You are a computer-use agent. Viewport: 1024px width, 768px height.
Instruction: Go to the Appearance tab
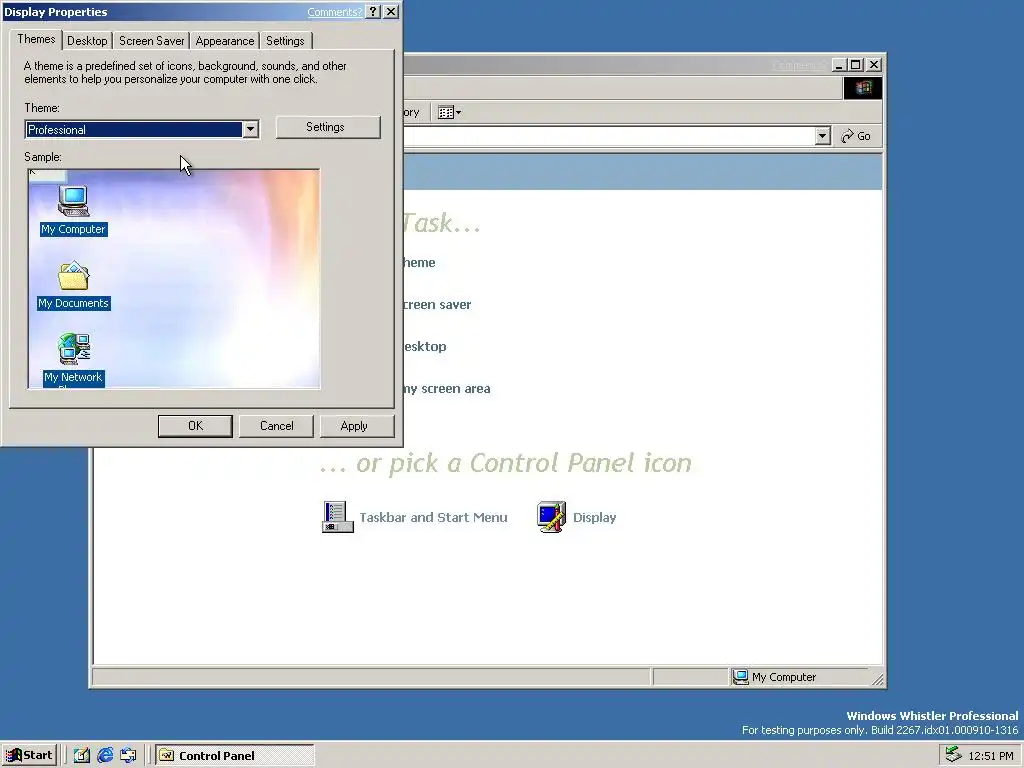click(x=225, y=40)
